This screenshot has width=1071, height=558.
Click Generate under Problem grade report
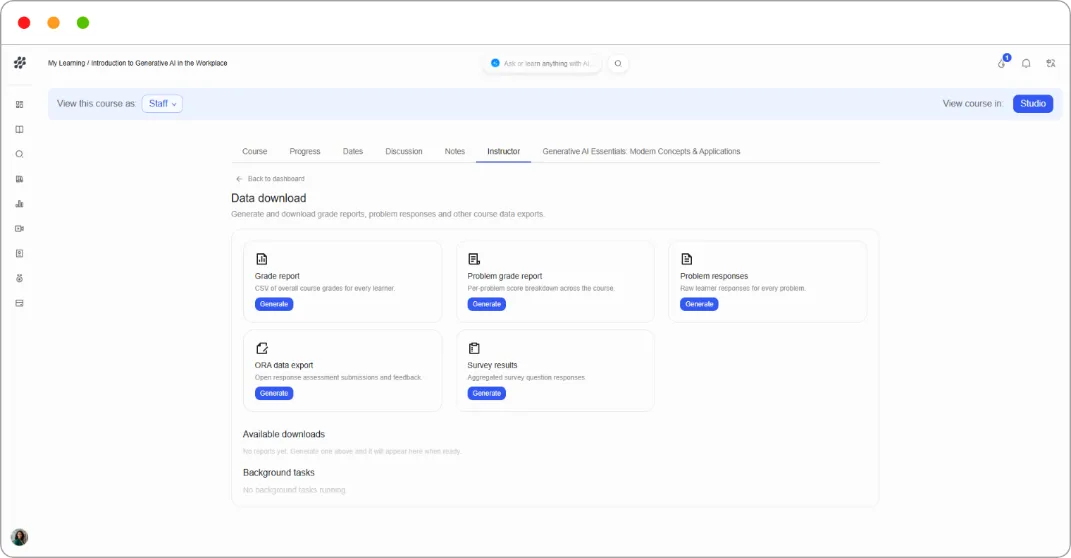pyautogui.click(x=486, y=305)
